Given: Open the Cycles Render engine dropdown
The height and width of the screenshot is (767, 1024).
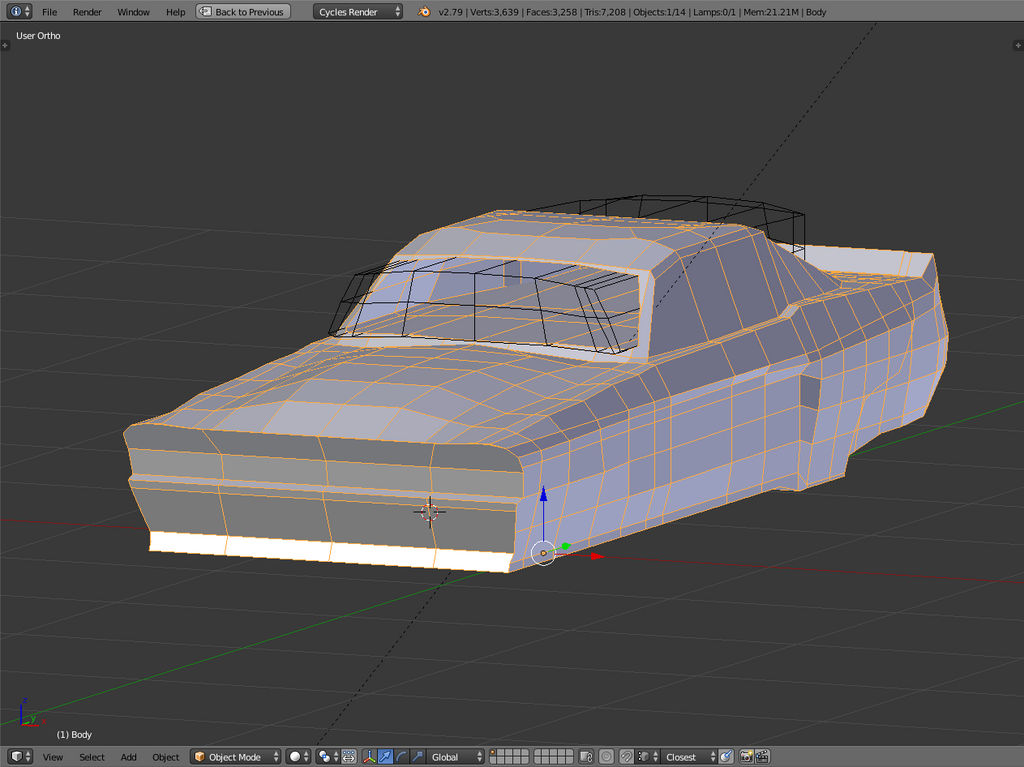Looking at the screenshot, I should click(x=358, y=12).
